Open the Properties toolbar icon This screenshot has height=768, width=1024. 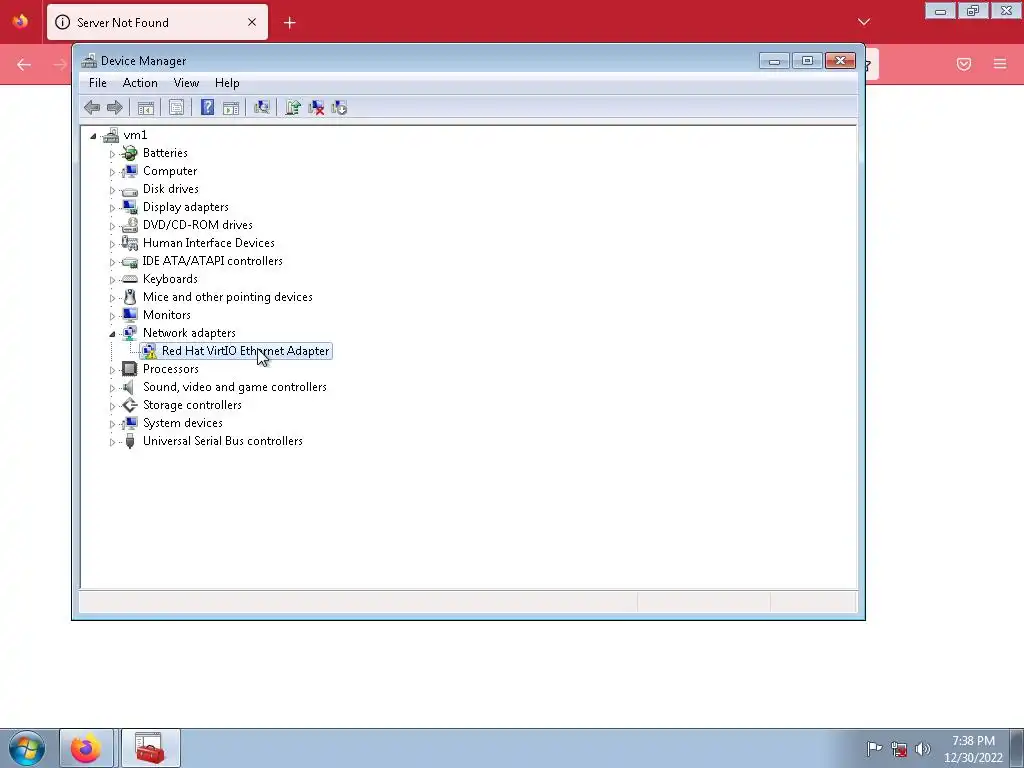[176, 108]
